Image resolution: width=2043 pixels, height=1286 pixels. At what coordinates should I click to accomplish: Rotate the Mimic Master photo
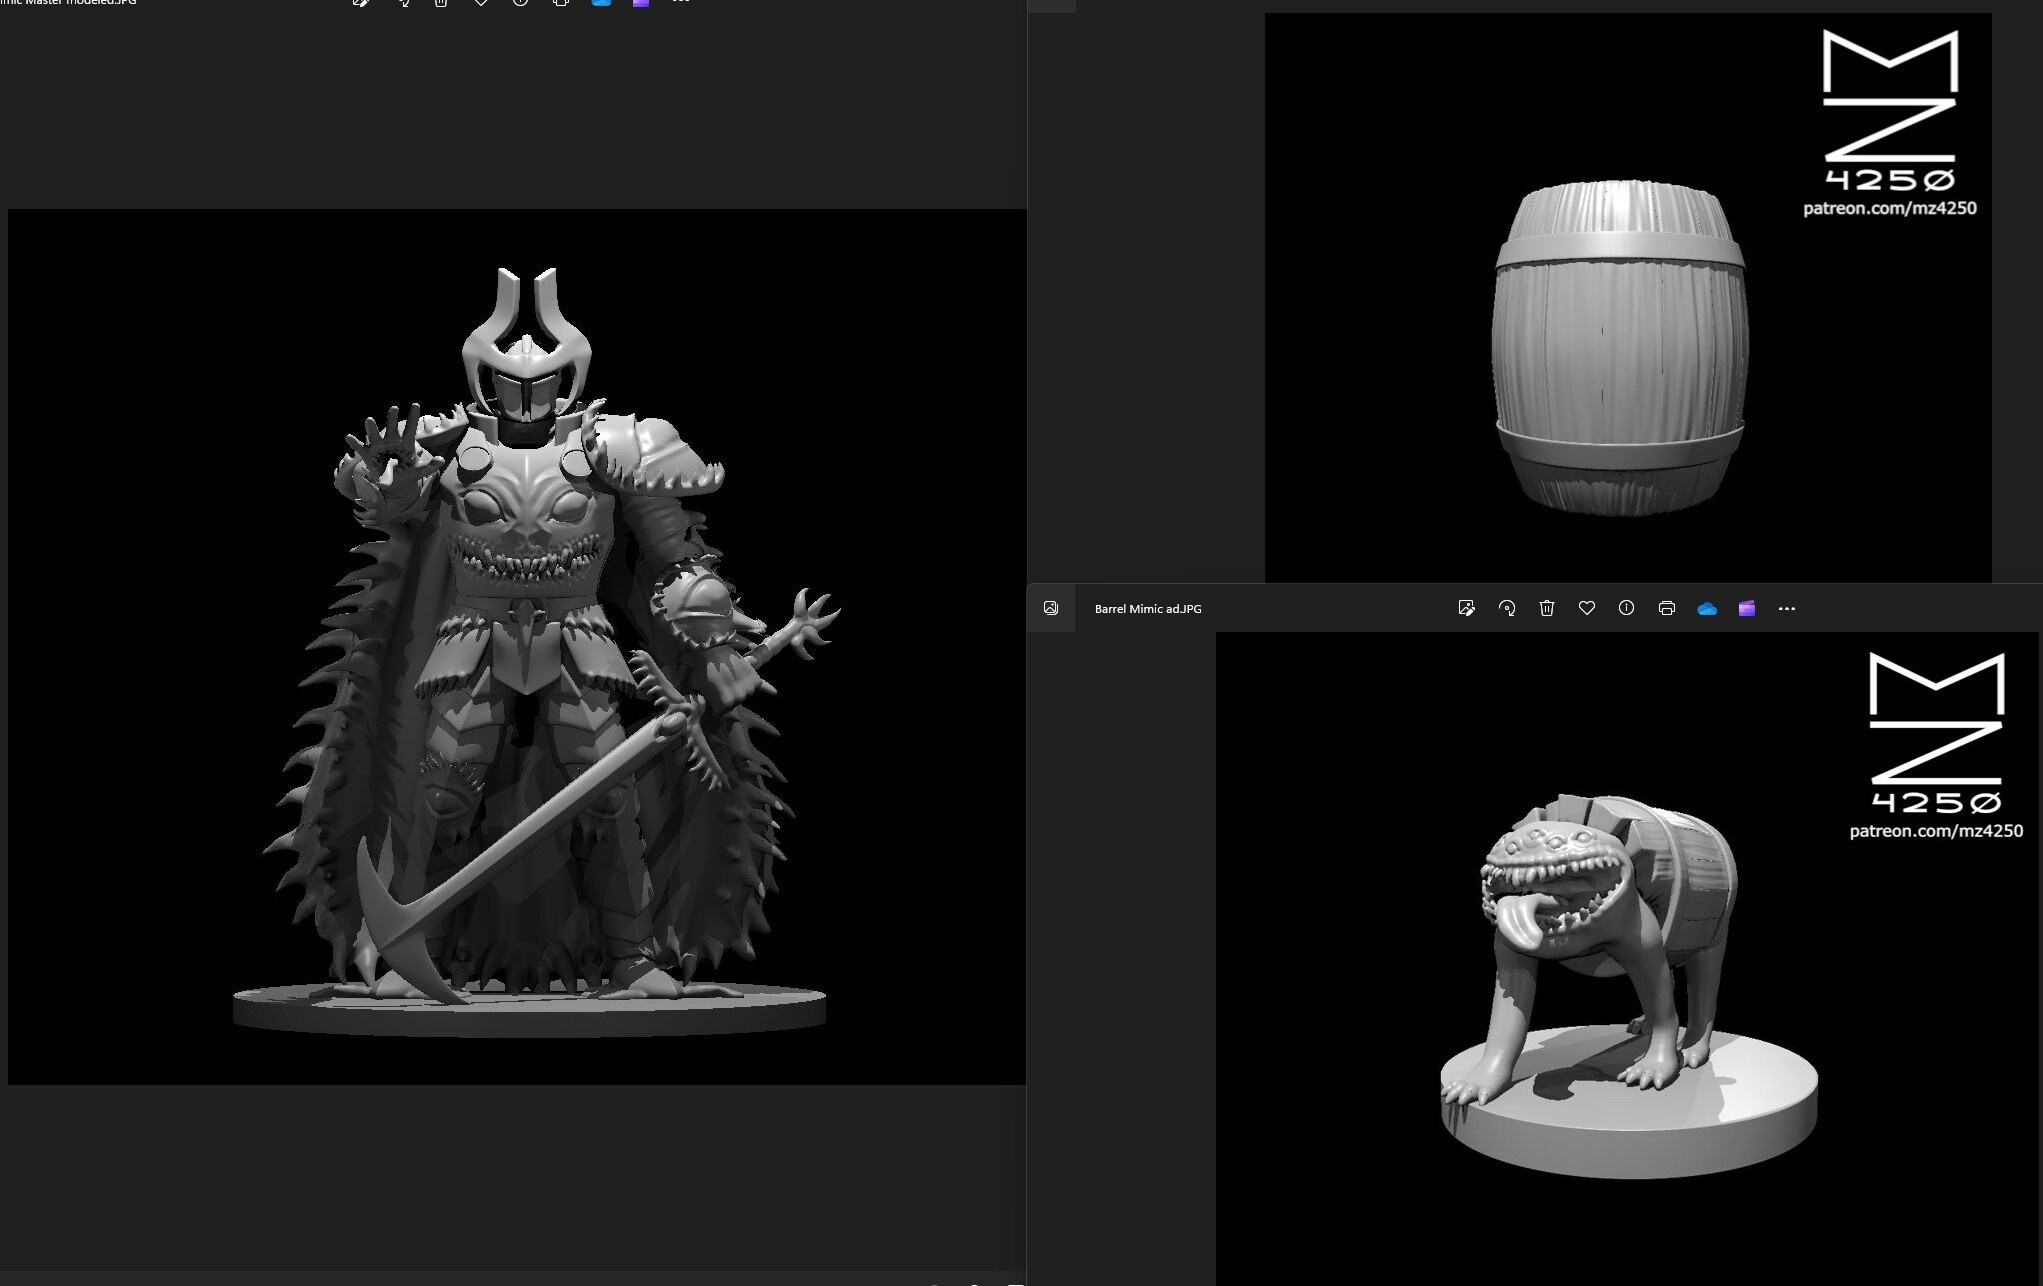click(x=402, y=3)
